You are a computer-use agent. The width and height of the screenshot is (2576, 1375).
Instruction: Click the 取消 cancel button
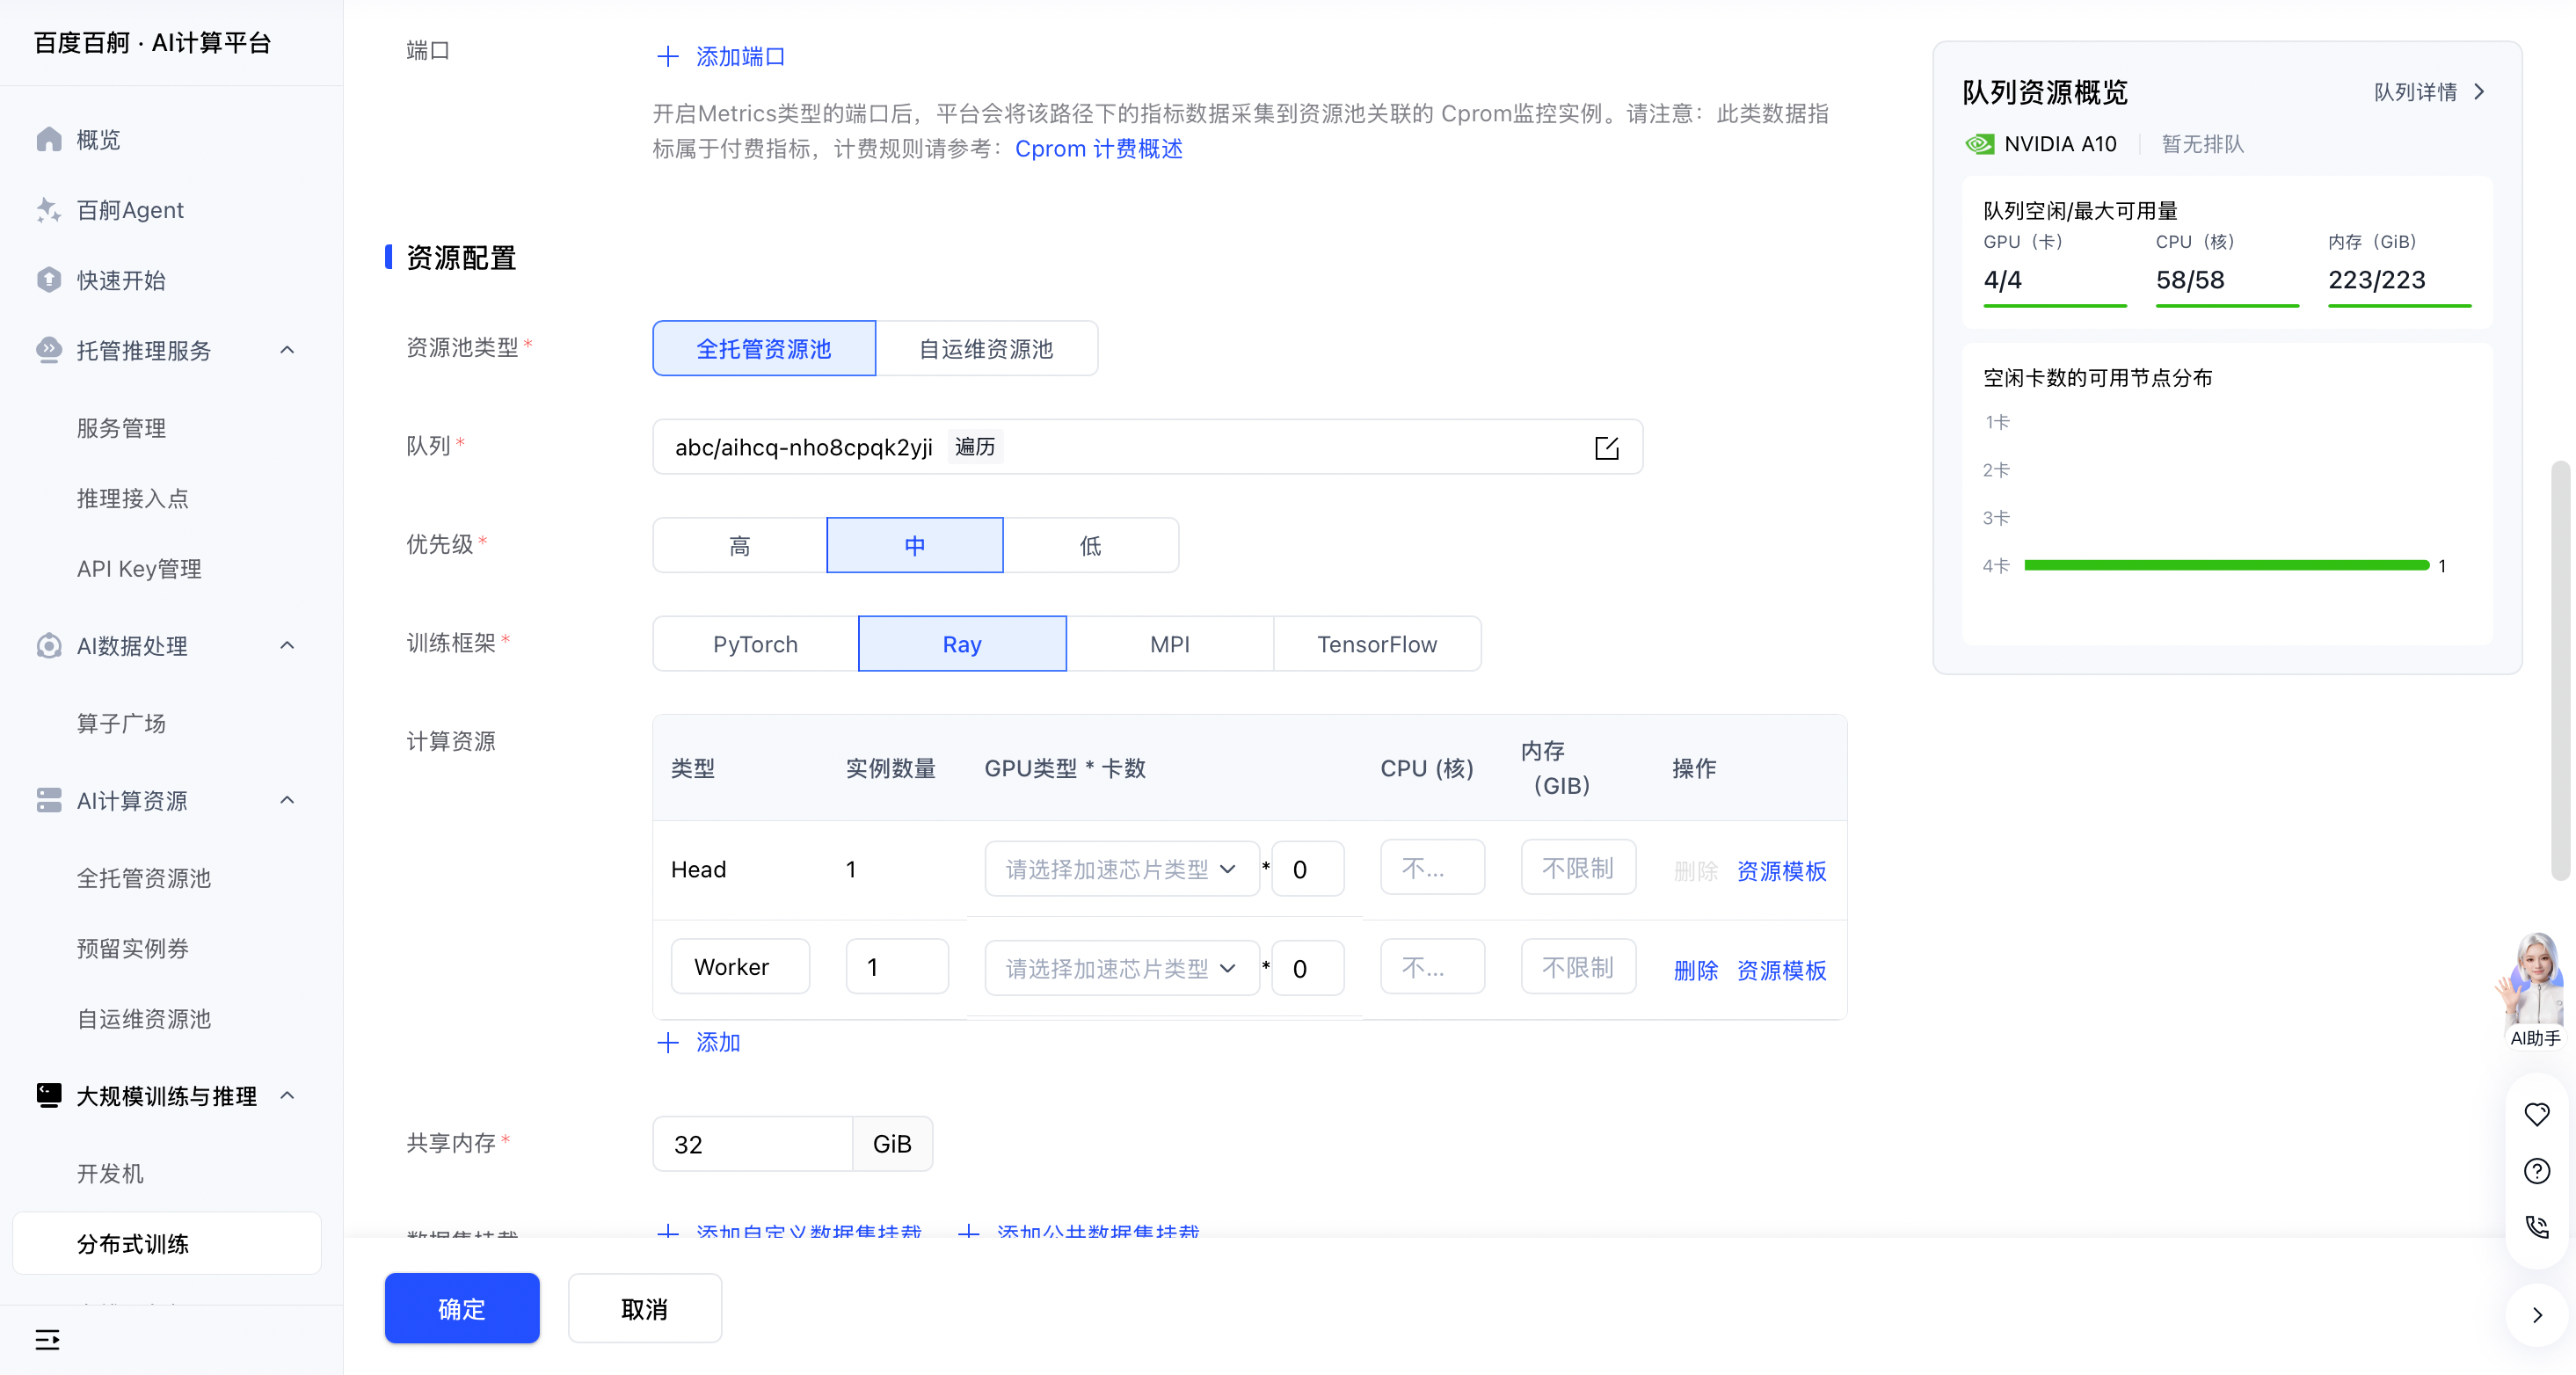[x=645, y=1308]
